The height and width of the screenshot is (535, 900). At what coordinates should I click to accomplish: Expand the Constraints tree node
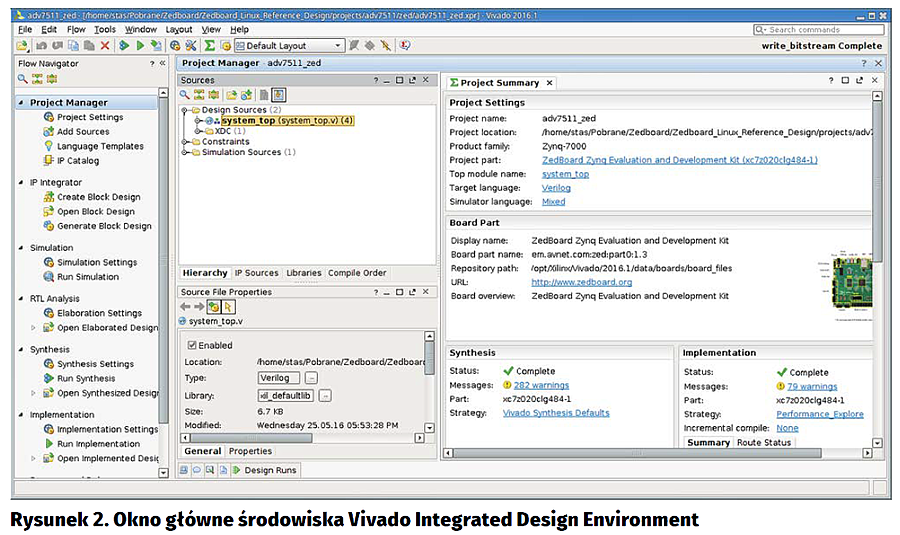pos(185,142)
